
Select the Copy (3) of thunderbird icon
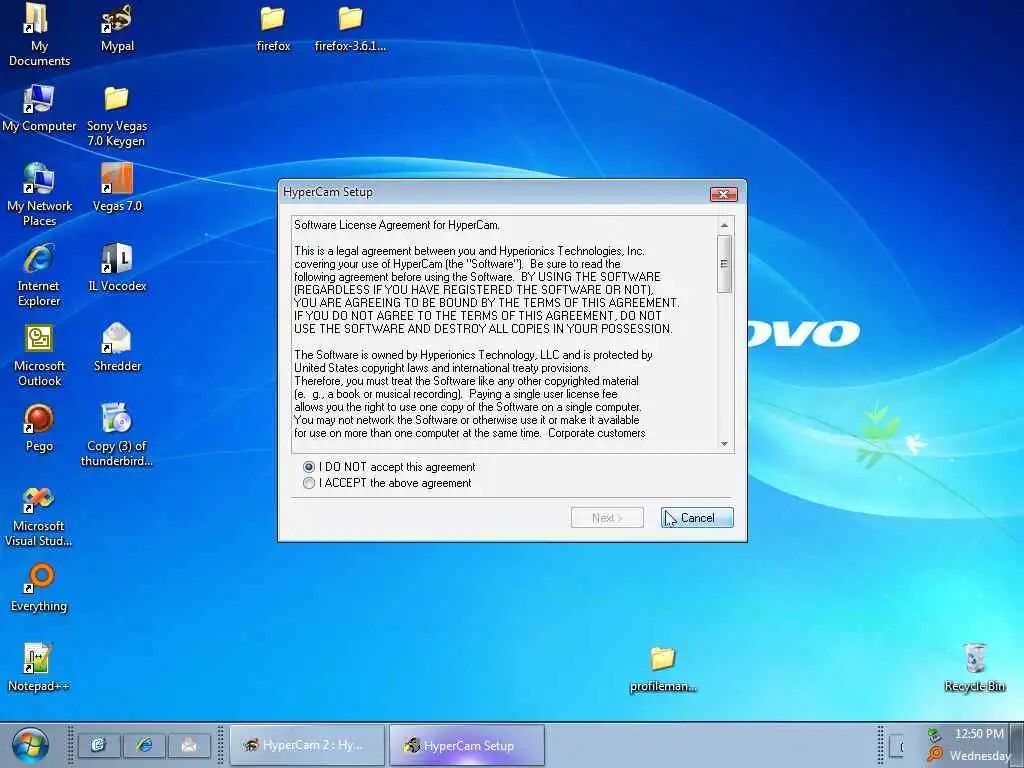(x=116, y=435)
